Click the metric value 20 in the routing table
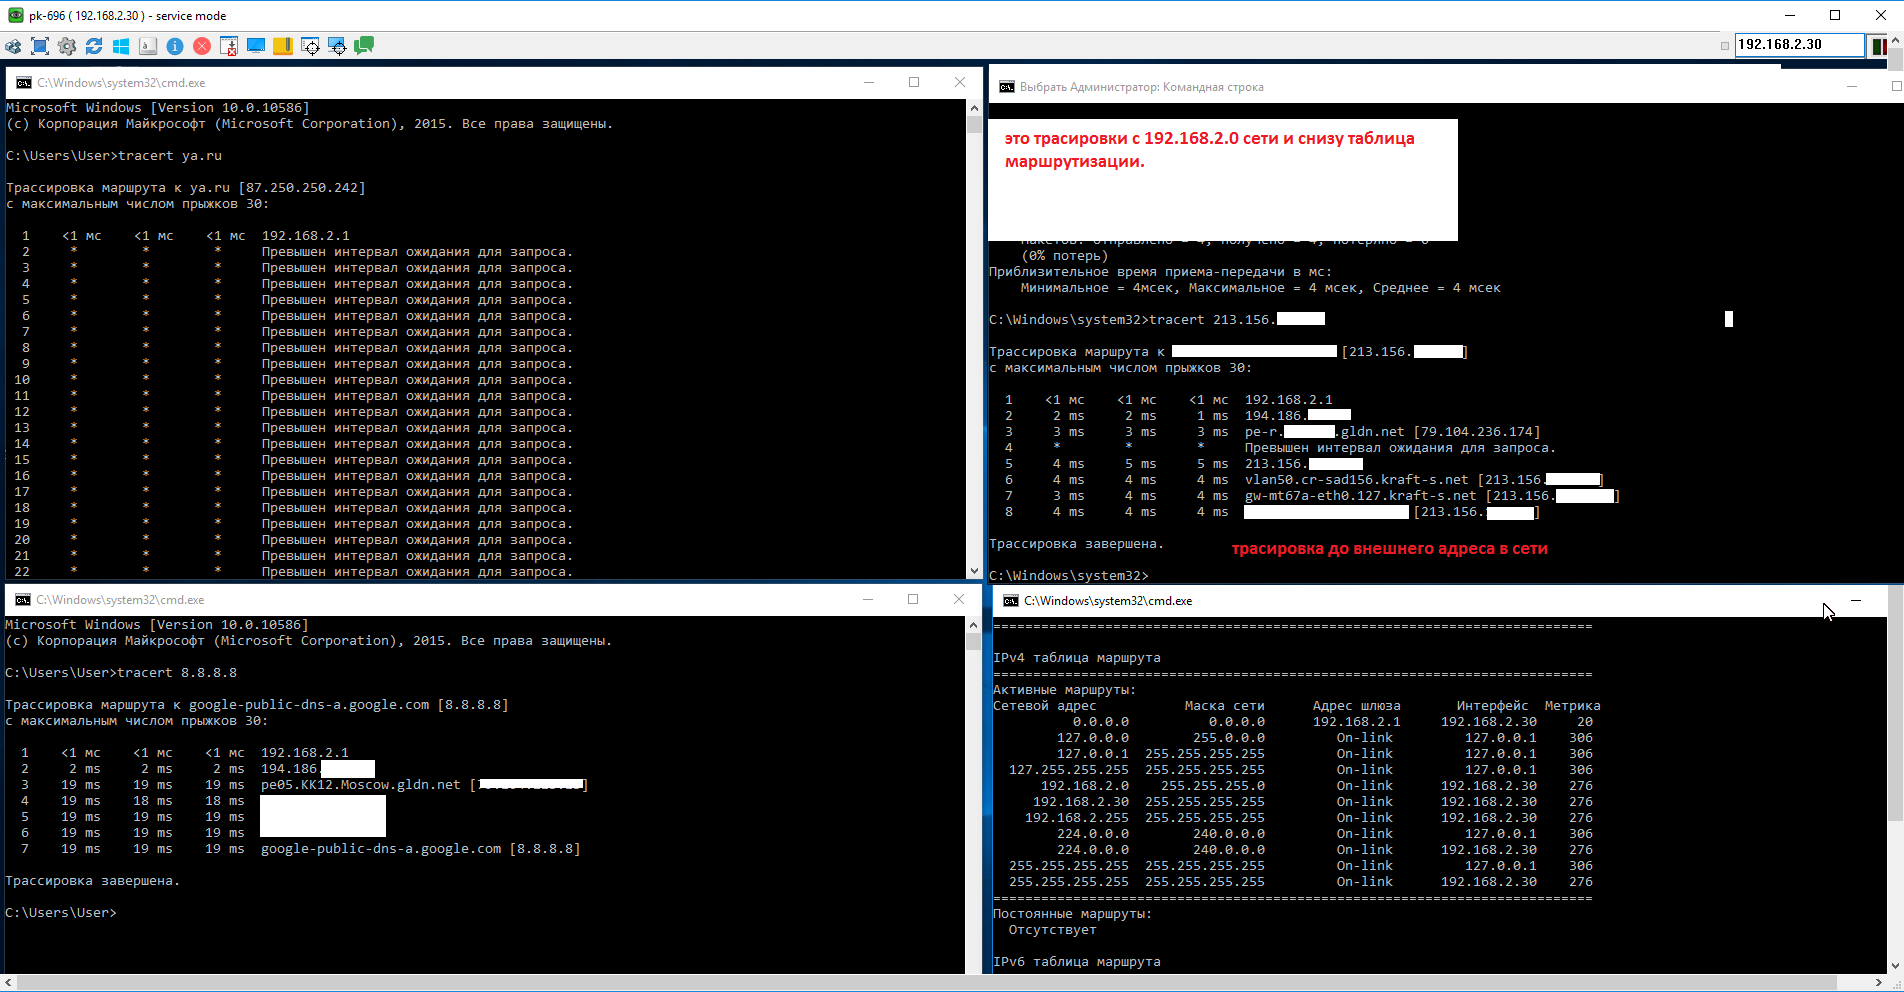Image resolution: width=1904 pixels, height=992 pixels. 1585,722
